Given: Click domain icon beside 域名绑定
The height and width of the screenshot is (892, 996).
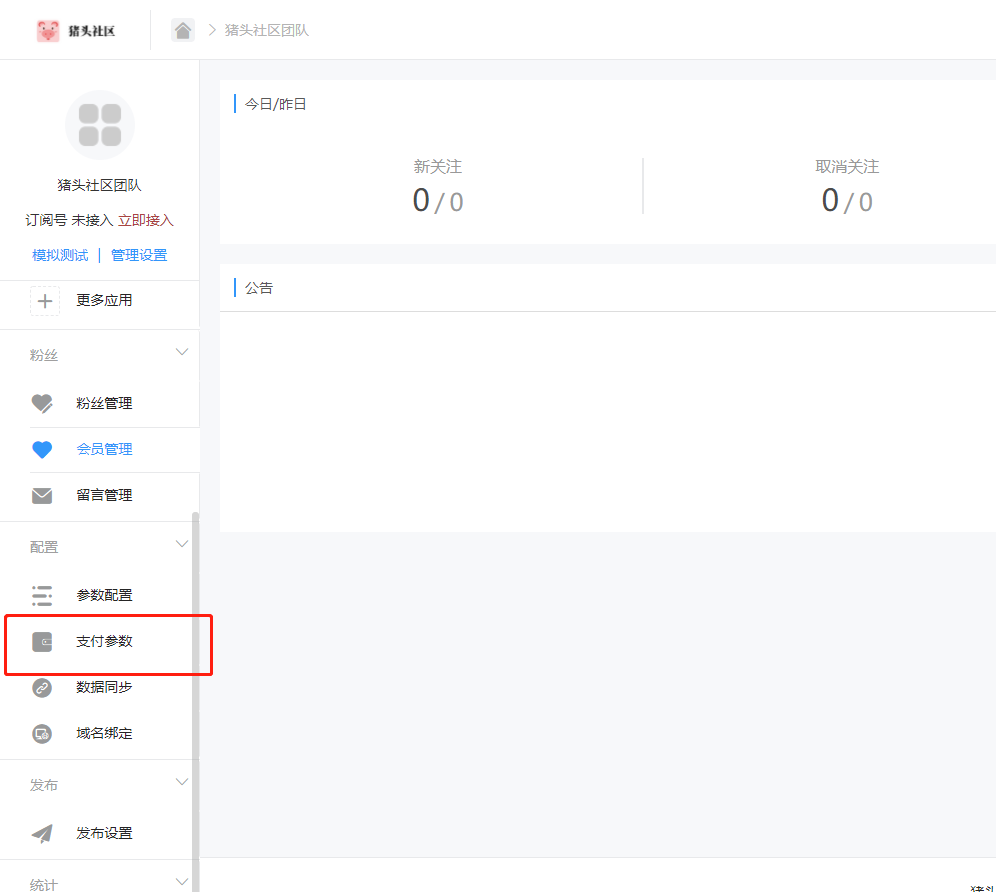Looking at the screenshot, I should click(x=42, y=734).
